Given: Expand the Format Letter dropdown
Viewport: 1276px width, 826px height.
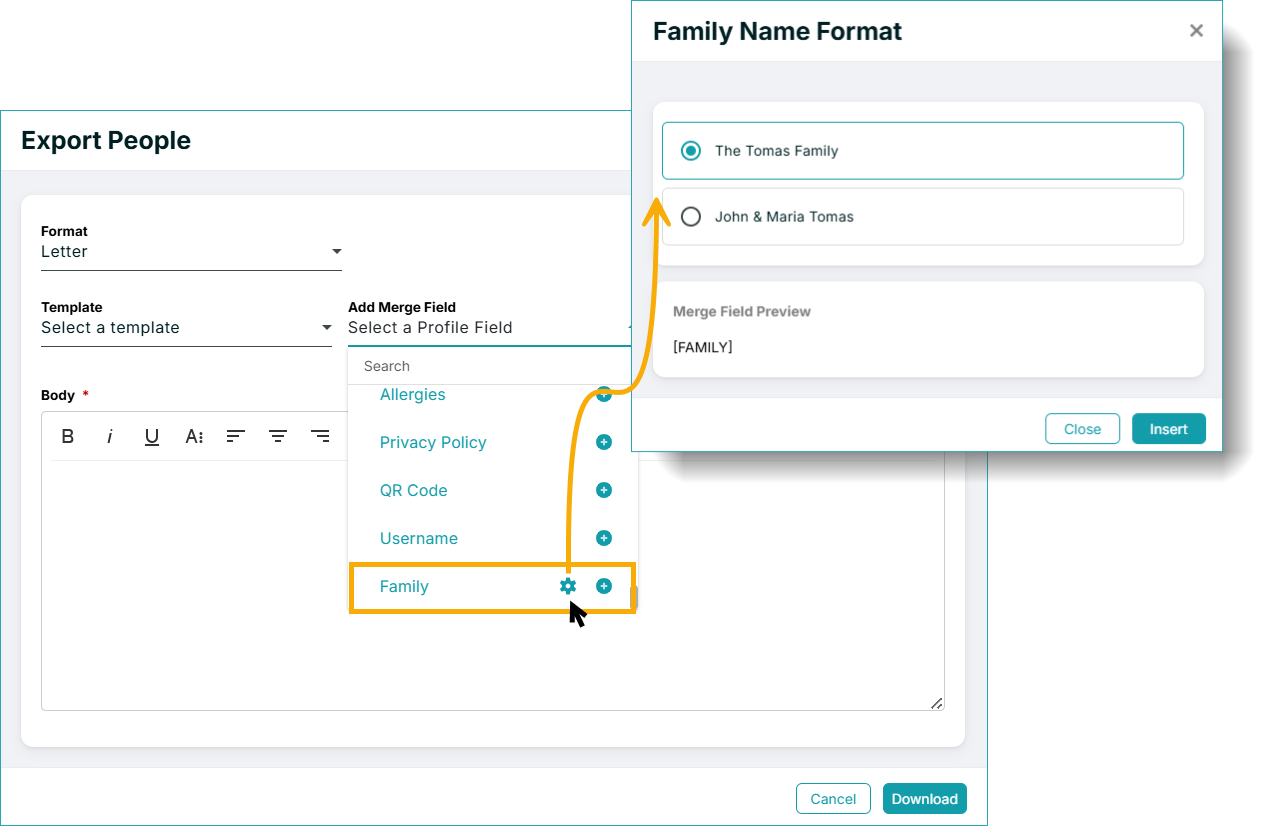Looking at the screenshot, I should pyautogui.click(x=191, y=252).
